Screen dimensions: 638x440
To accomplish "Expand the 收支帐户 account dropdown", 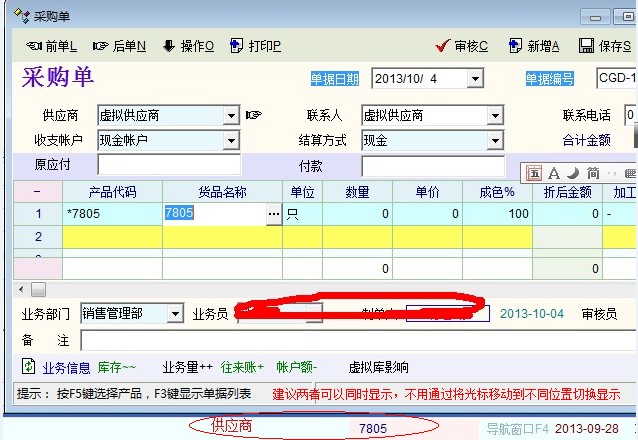I will pos(231,140).
